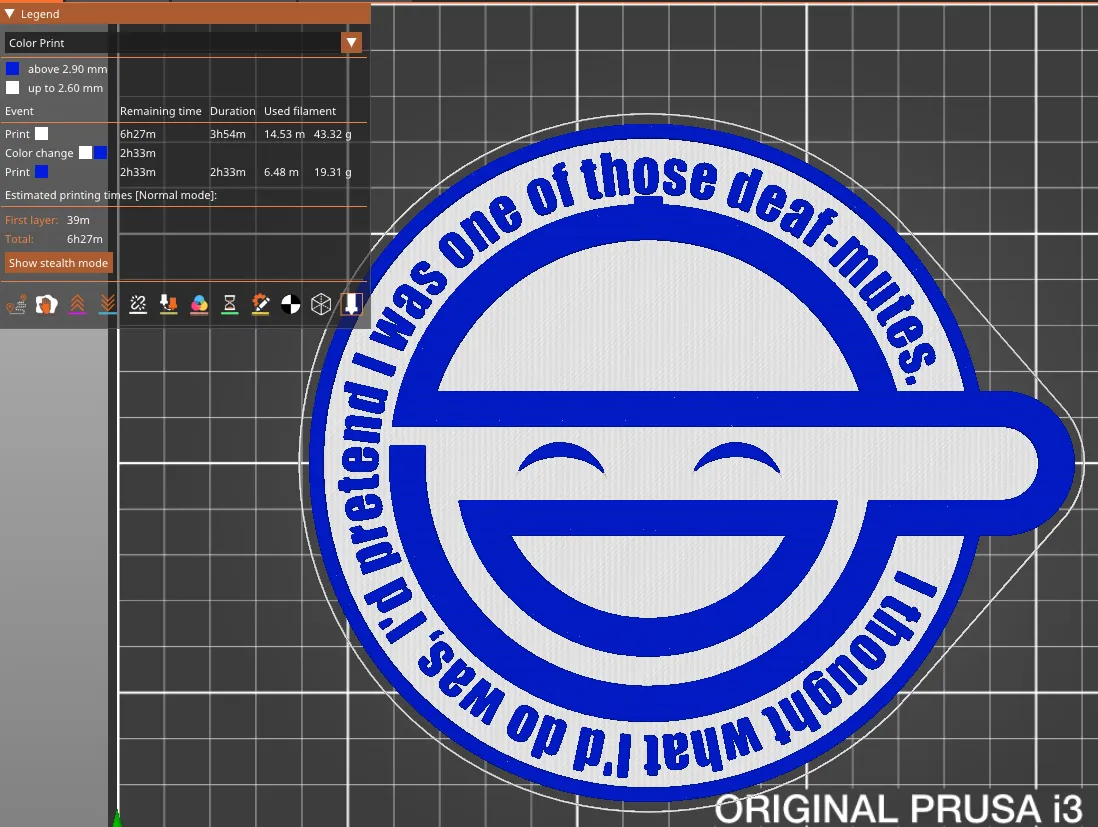Click the Show stealth mode button

pyautogui.click(x=58, y=263)
